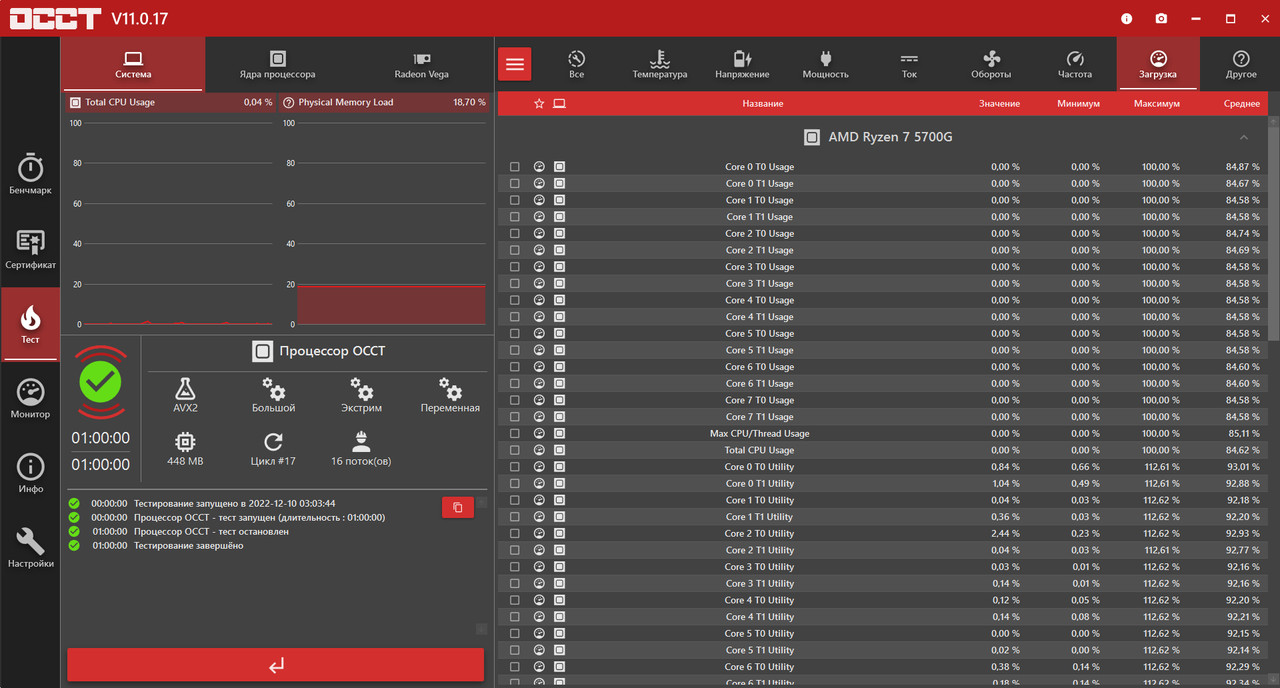Screen dimensions: 1280x688
Task: Click the Physical Memory Load help icon
Action: [x=288, y=102]
